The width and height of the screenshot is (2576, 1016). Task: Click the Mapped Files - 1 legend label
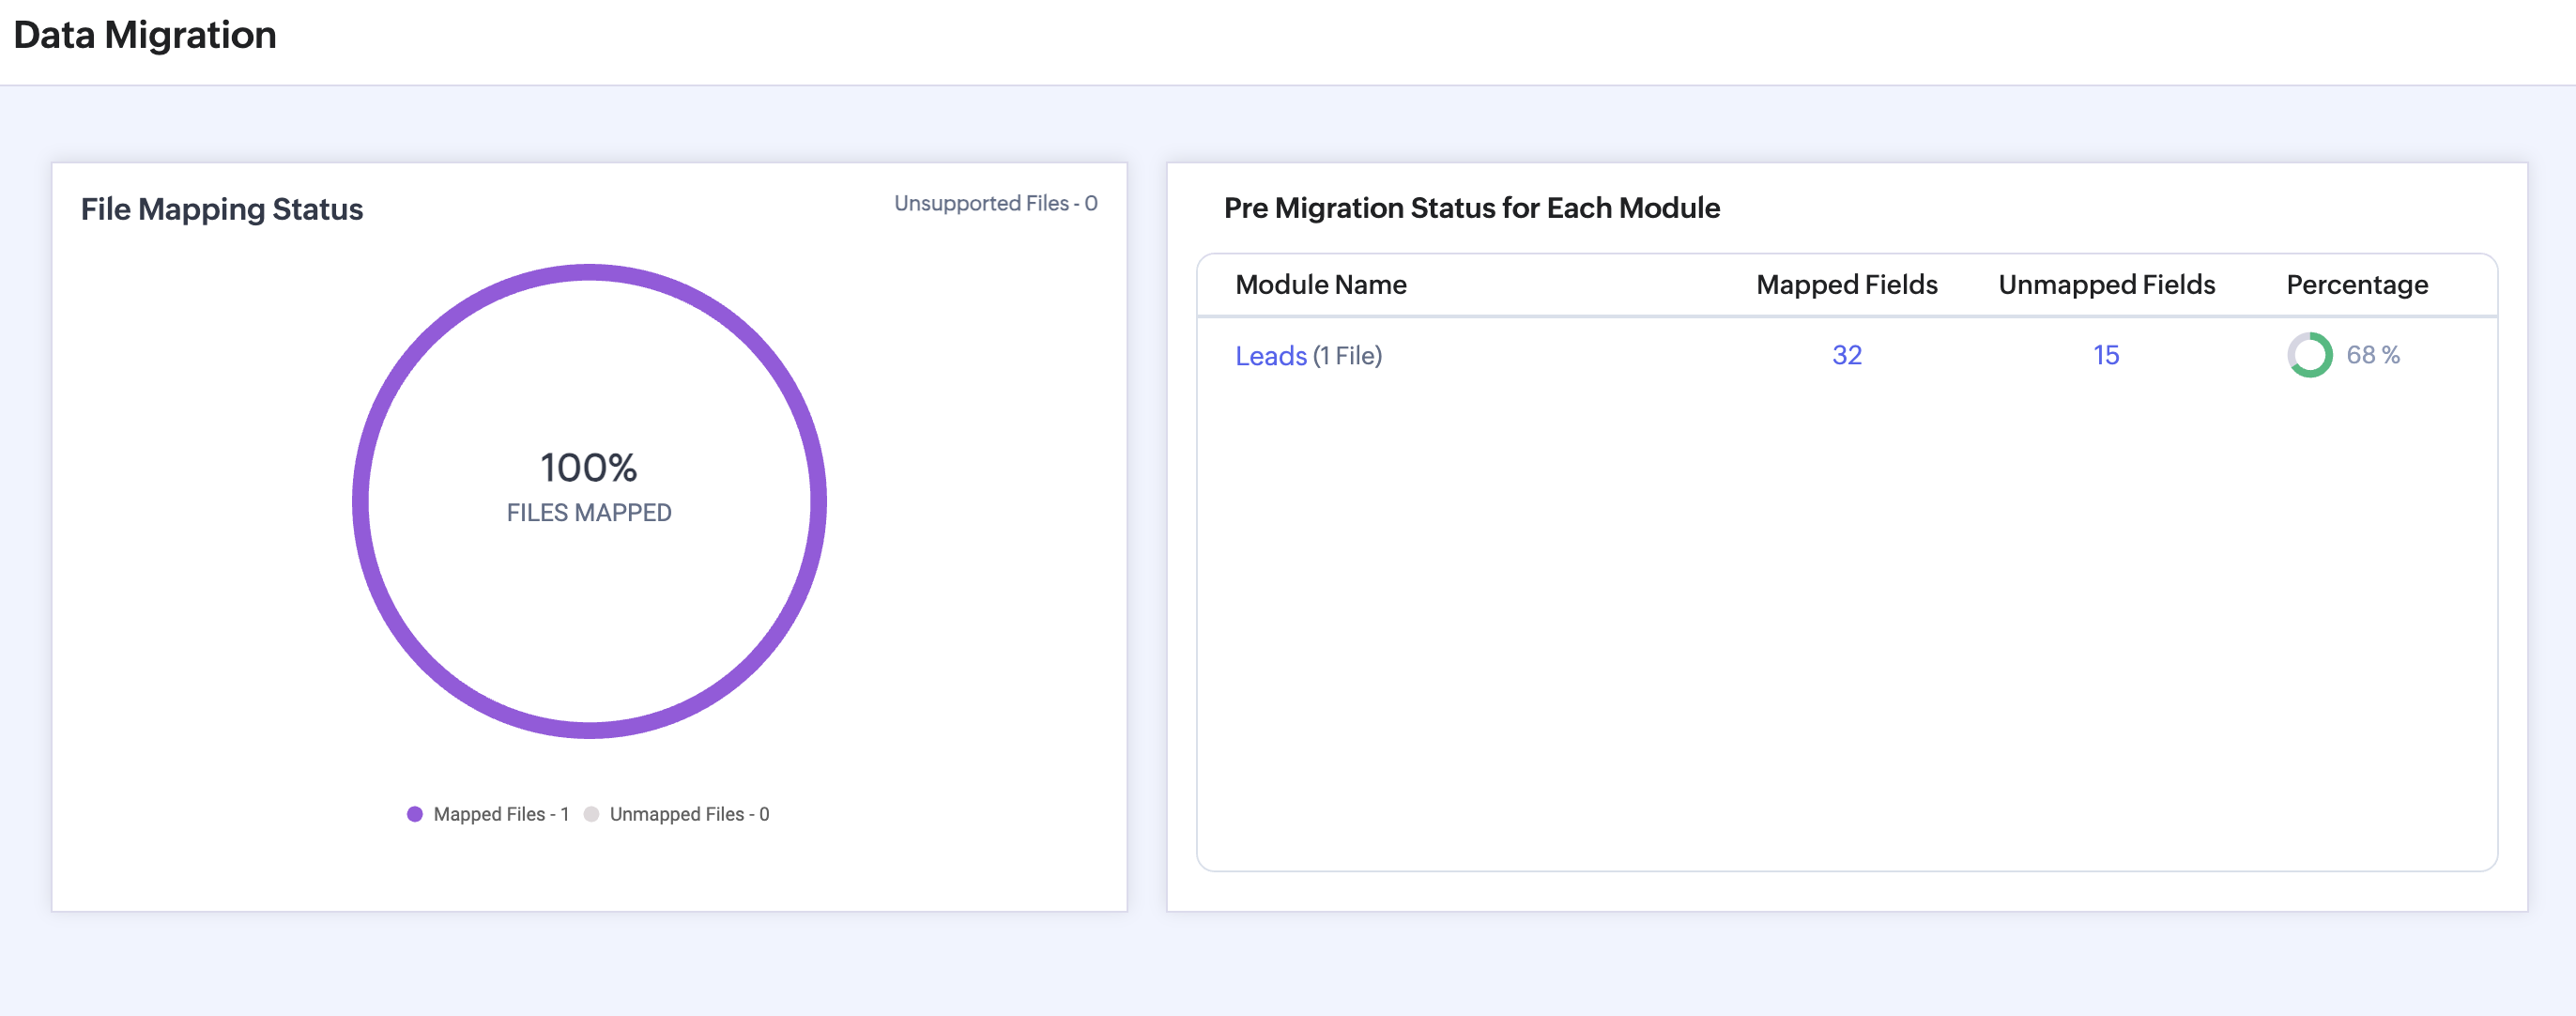(501, 814)
